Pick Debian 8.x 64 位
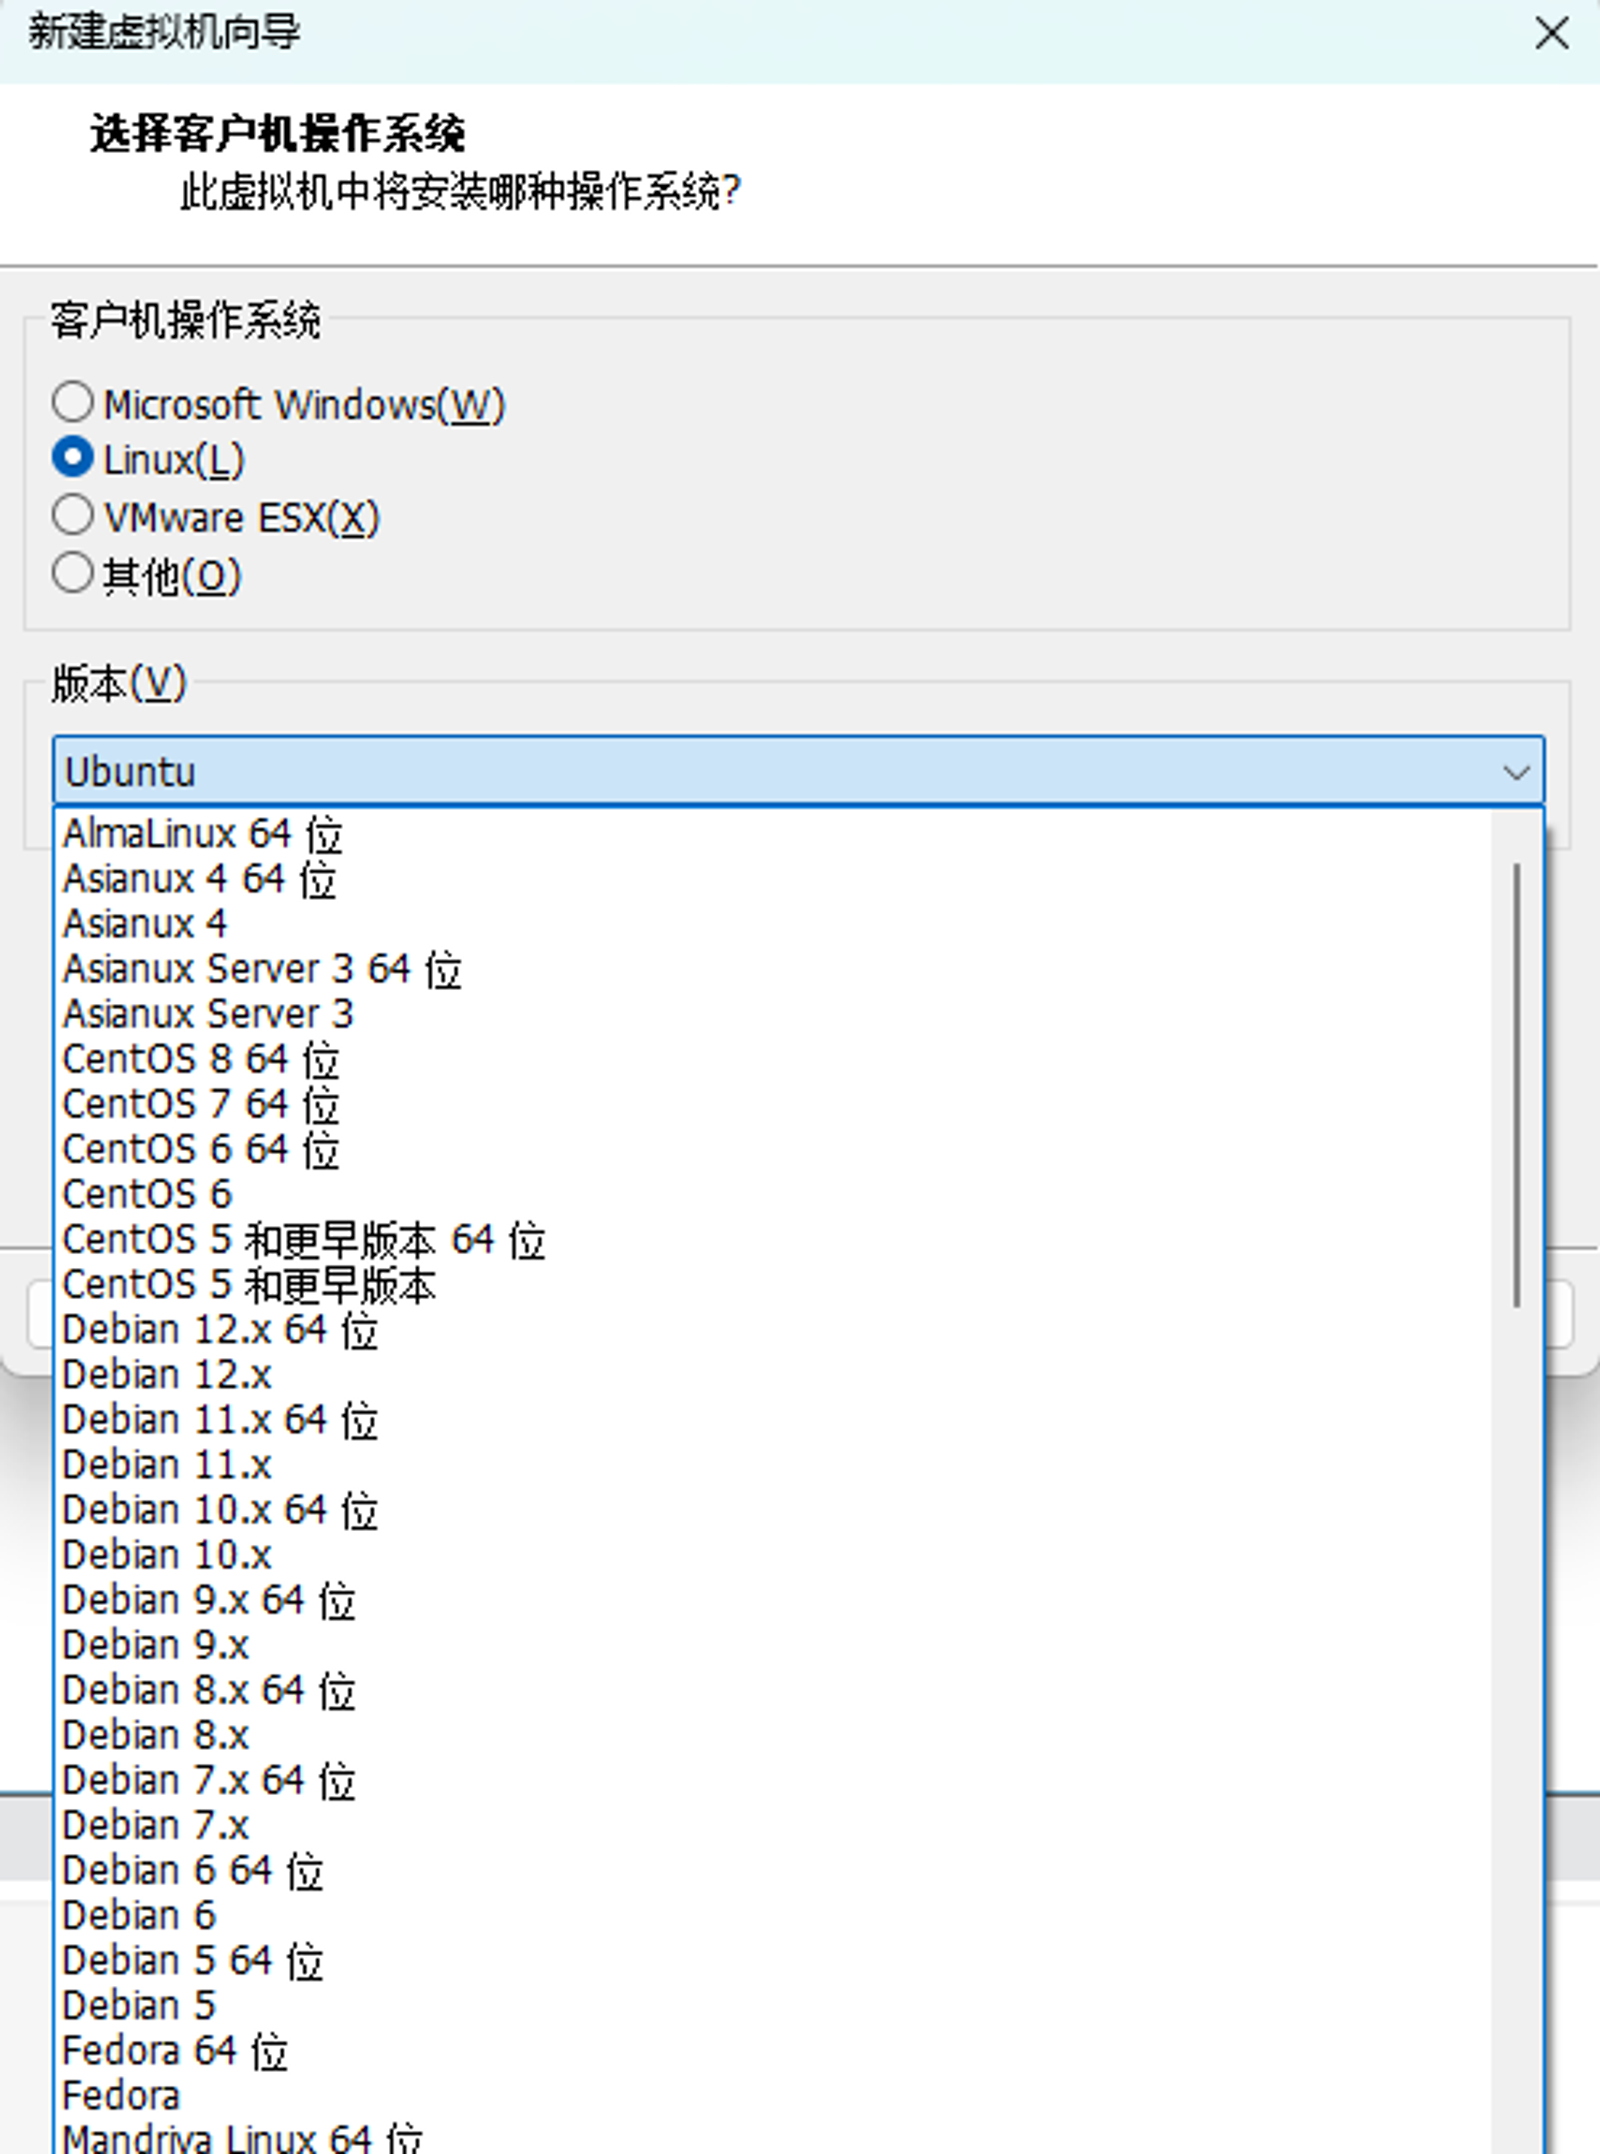 [x=772, y=1690]
